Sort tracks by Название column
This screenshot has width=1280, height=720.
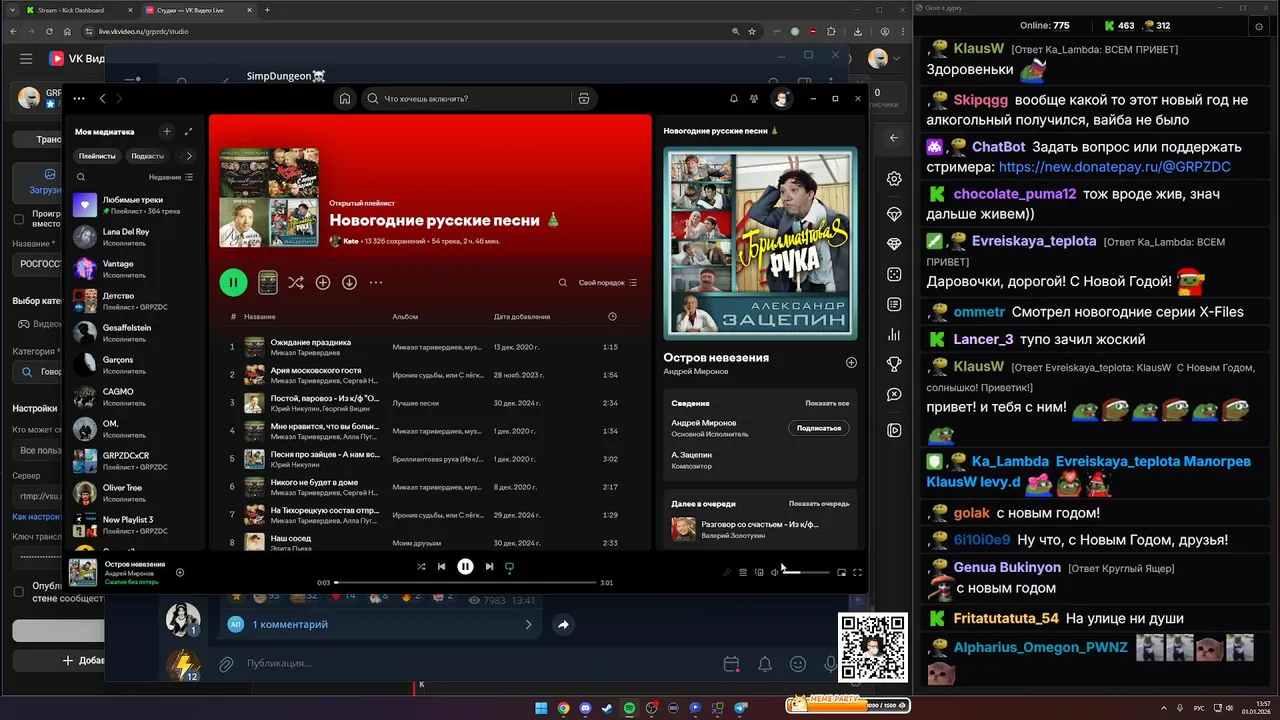coord(260,317)
